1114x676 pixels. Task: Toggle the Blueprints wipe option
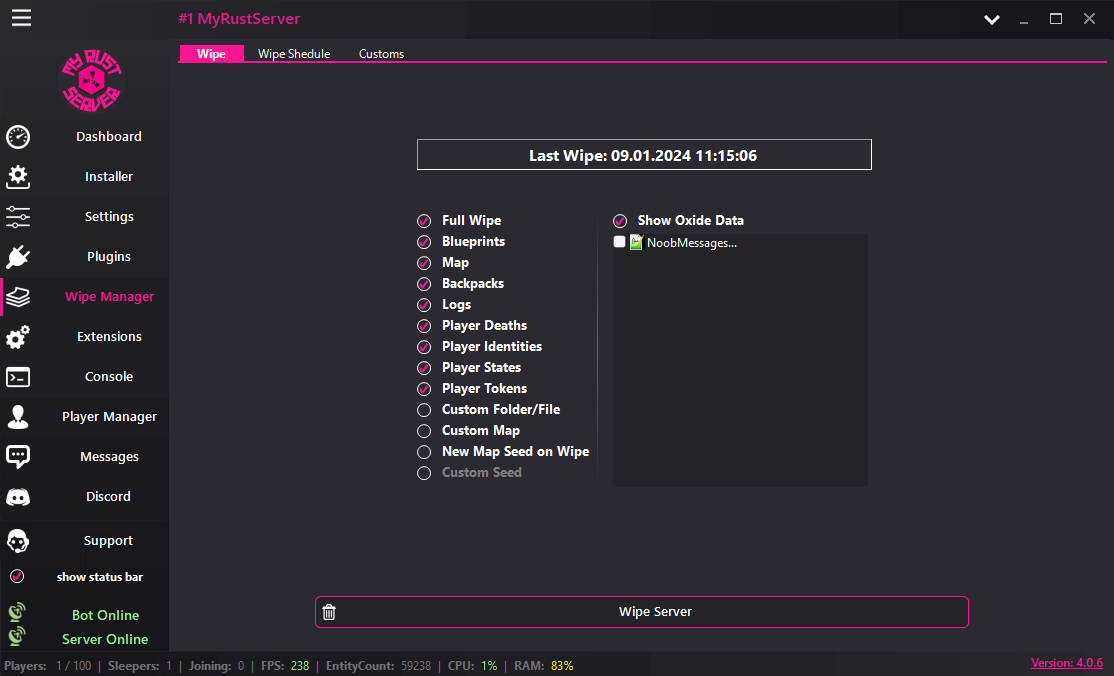pyautogui.click(x=423, y=241)
